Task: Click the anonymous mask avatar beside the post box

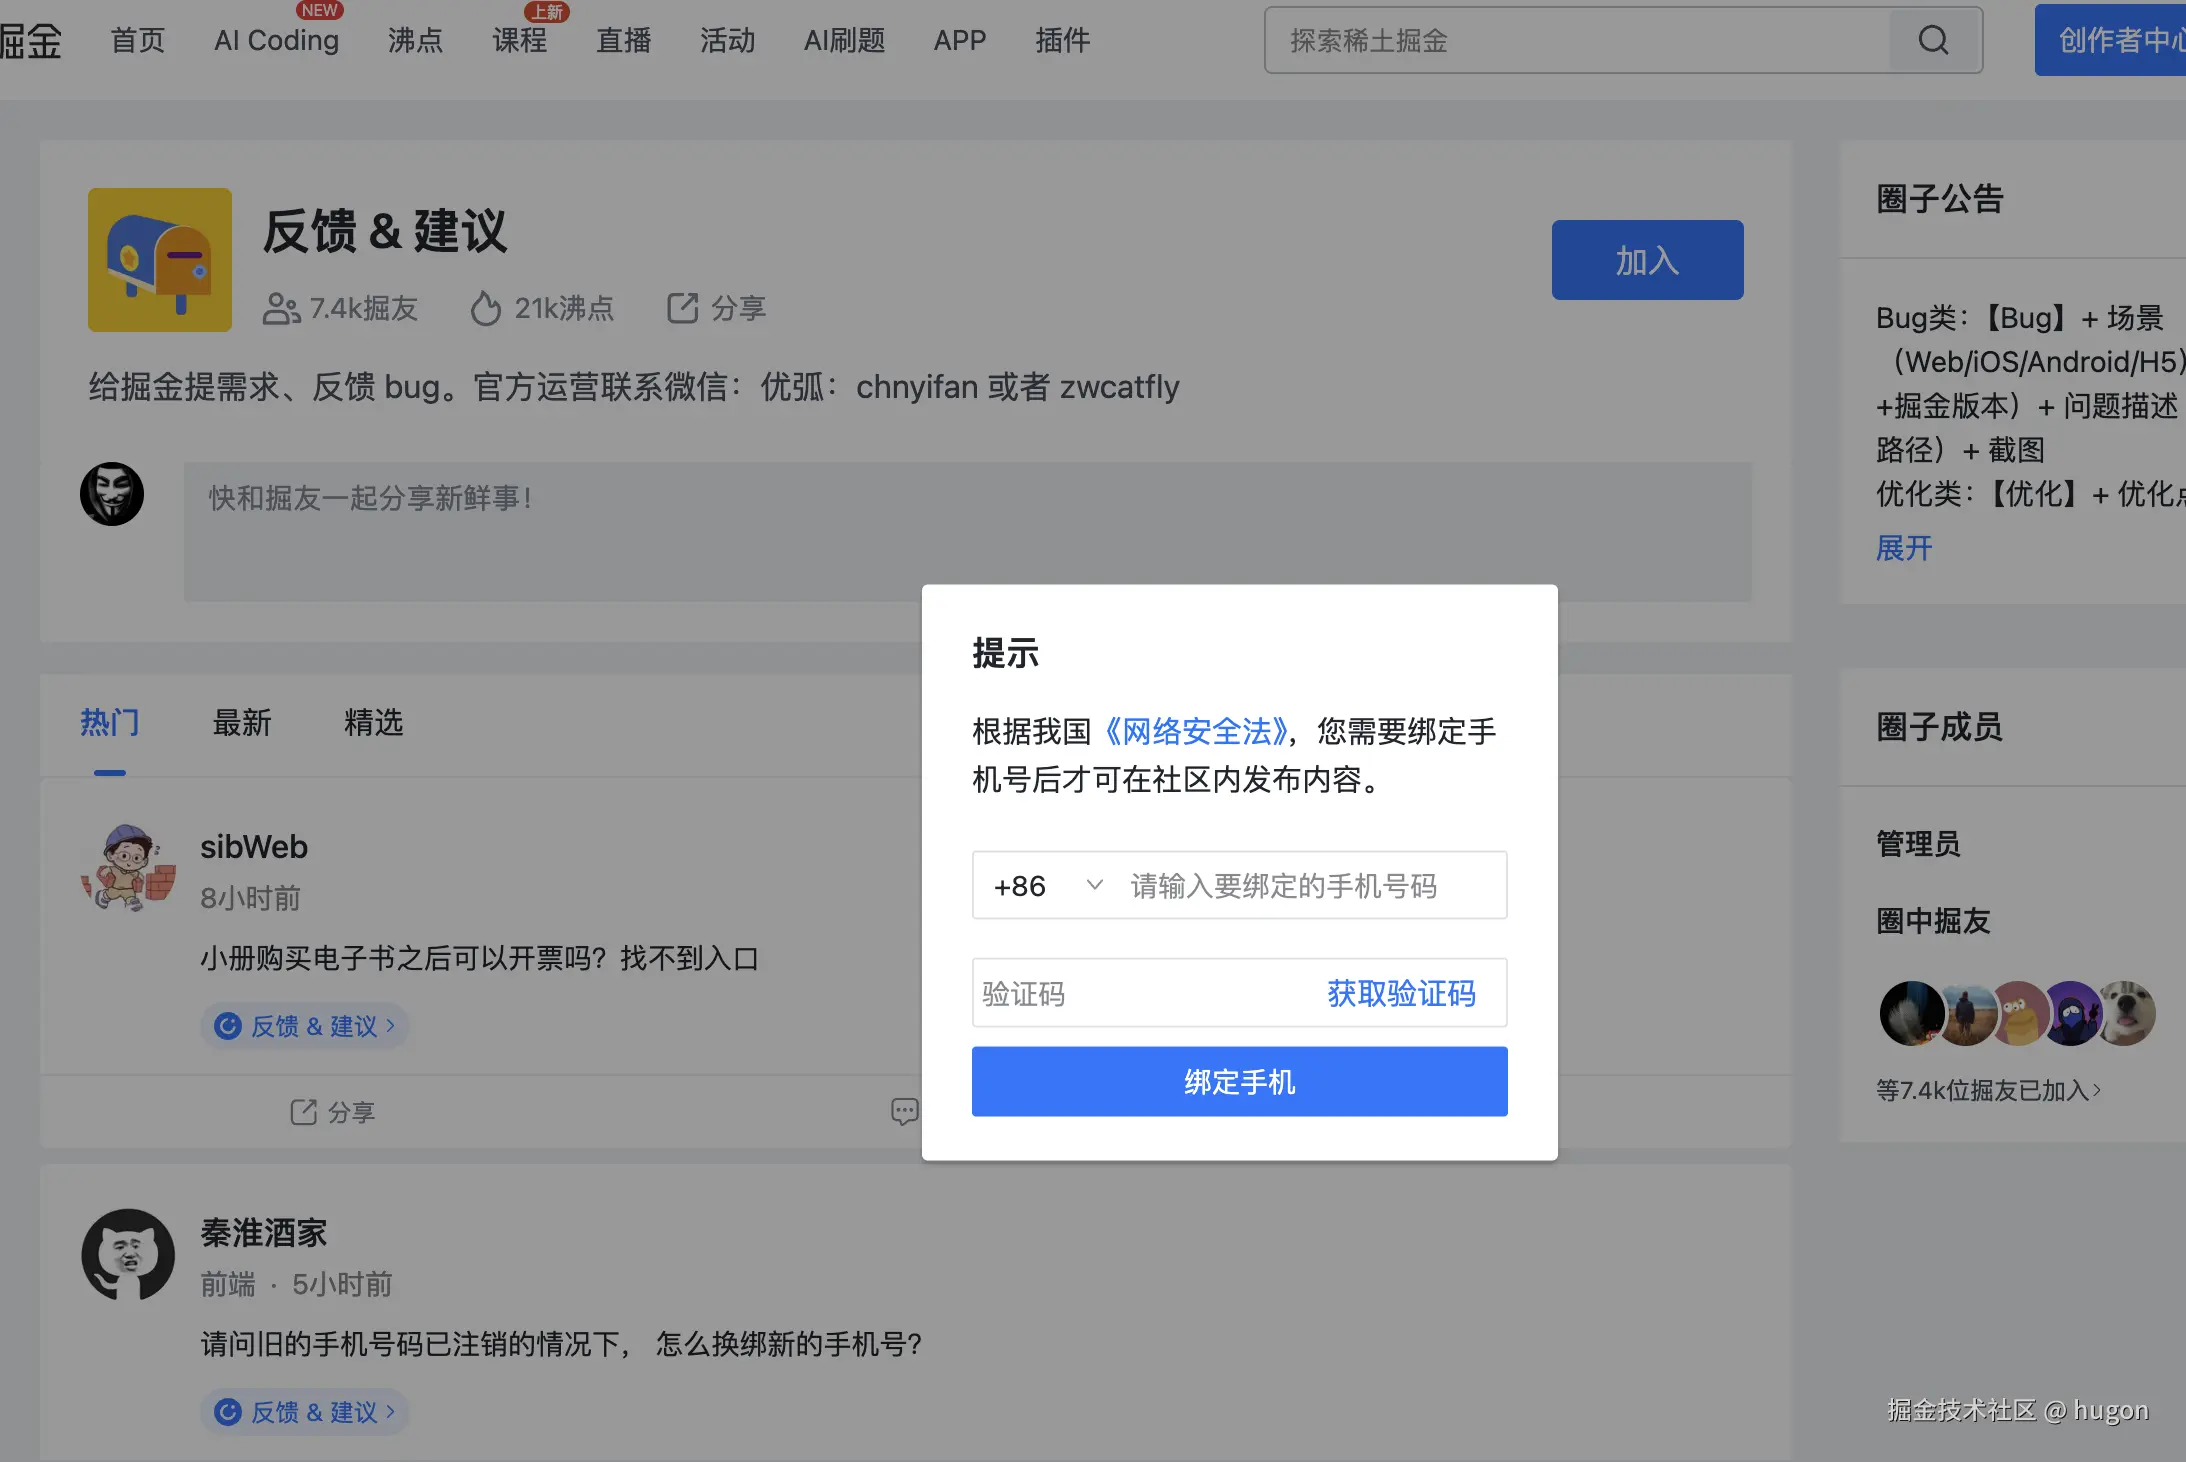Action: click(x=112, y=493)
